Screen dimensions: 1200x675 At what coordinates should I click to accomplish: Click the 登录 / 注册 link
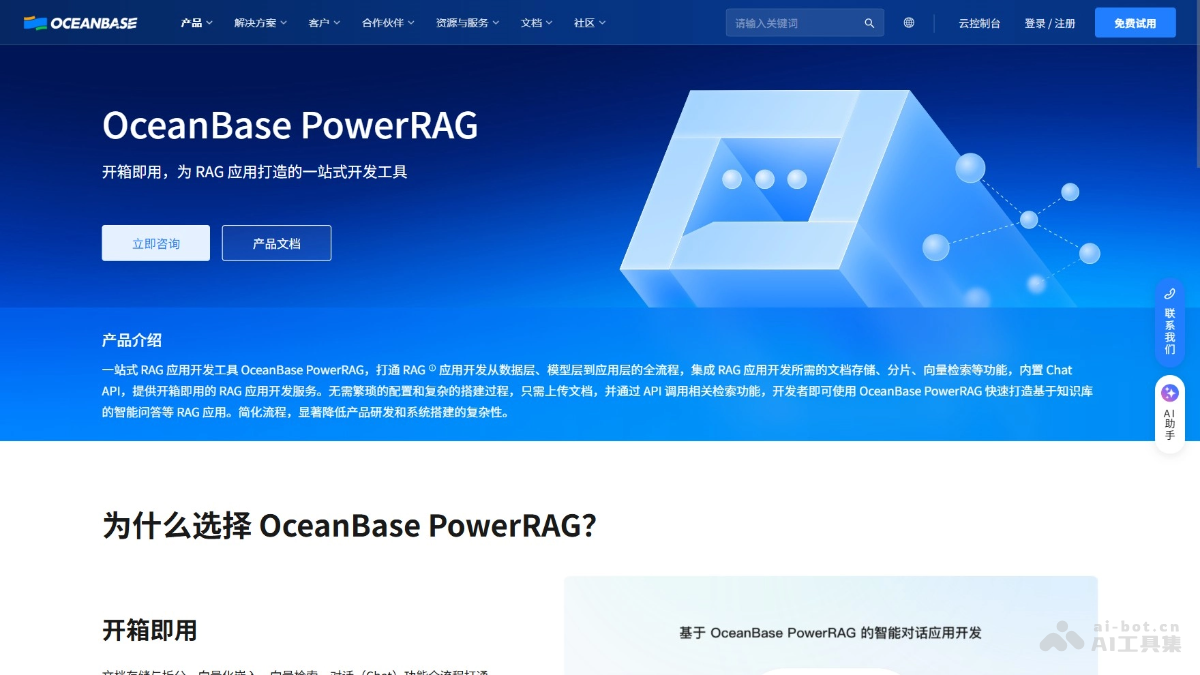[x=1048, y=22]
